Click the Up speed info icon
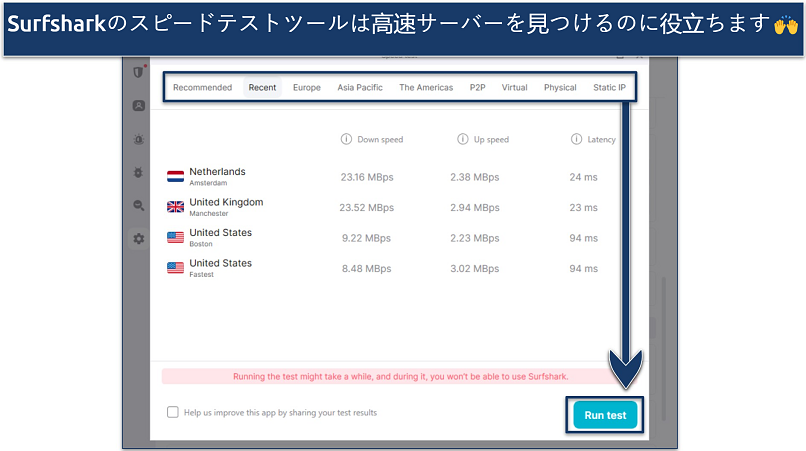The height and width of the screenshot is (451, 806). pos(463,140)
